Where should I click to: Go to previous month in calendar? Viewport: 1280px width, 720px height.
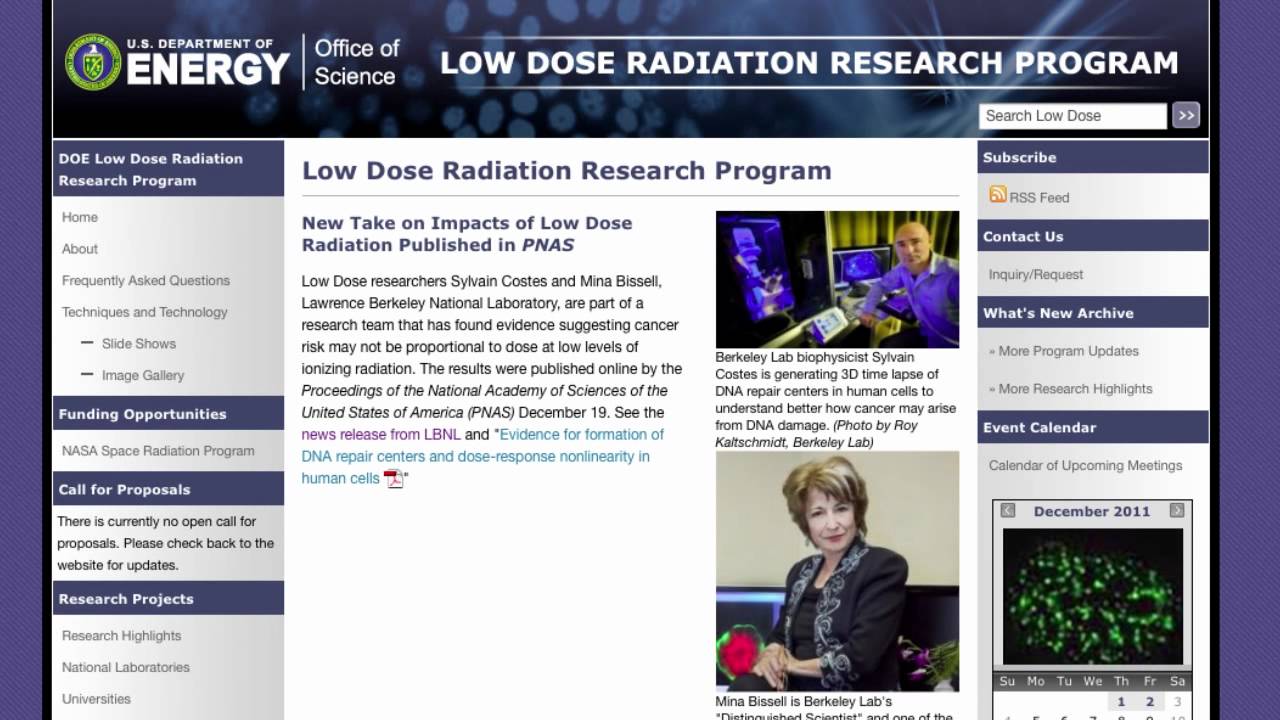coord(1008,511)
